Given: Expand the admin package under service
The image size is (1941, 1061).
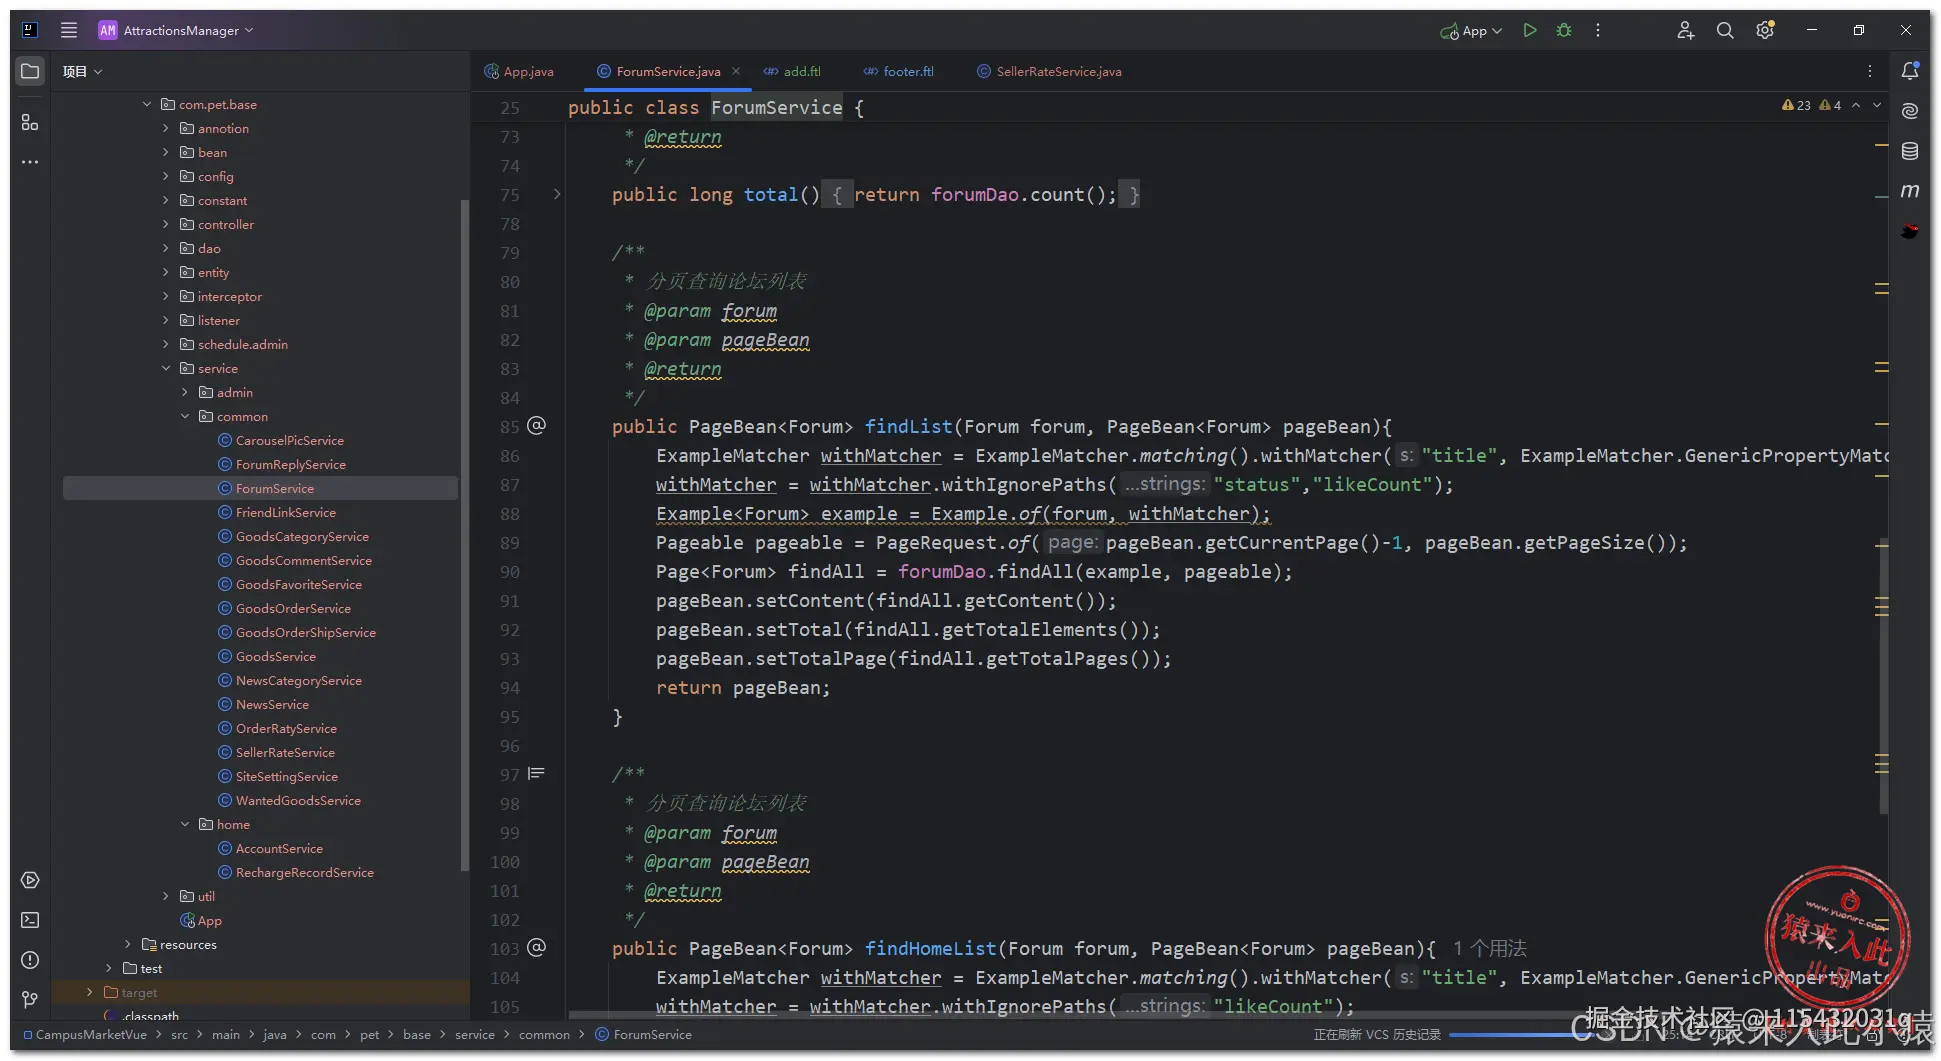Looking at the screenshot, I should tap(185, 392).
